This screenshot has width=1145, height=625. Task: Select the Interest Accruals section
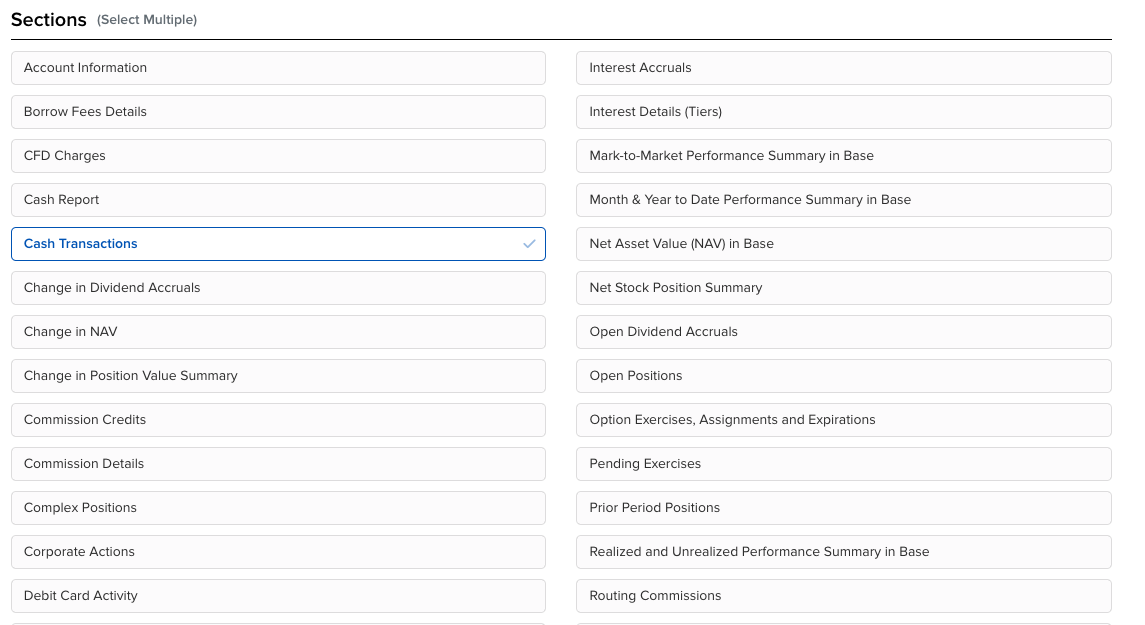[843, 68]
